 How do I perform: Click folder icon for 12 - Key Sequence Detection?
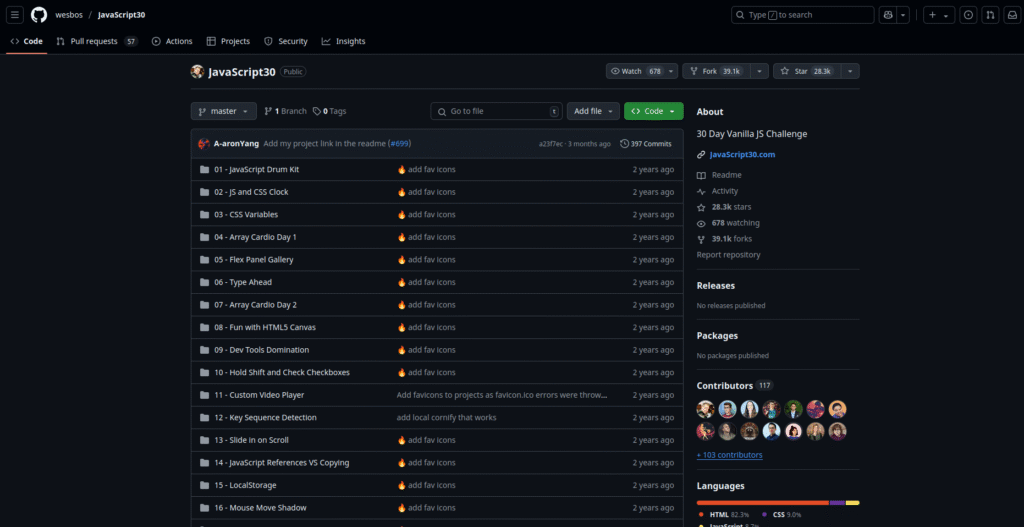pyautogui.click(x=204, y=418)
